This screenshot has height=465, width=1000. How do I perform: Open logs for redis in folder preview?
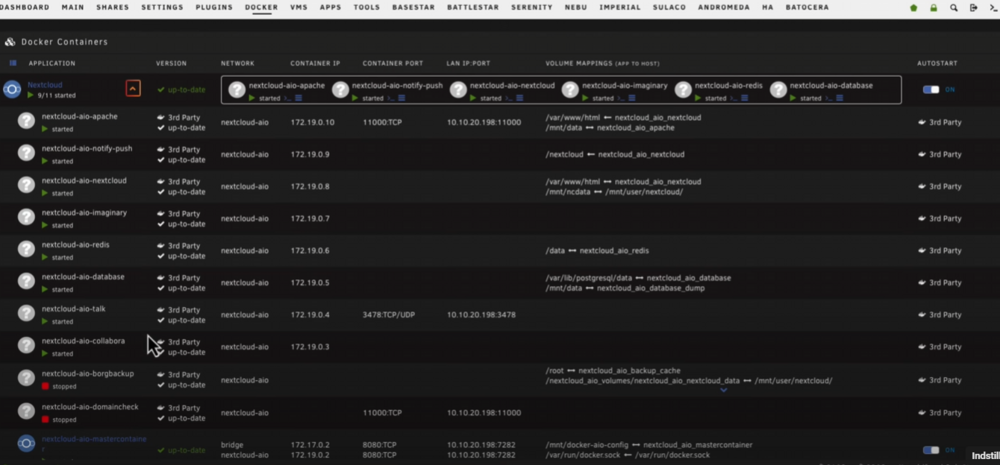click(x=744, y=98)
